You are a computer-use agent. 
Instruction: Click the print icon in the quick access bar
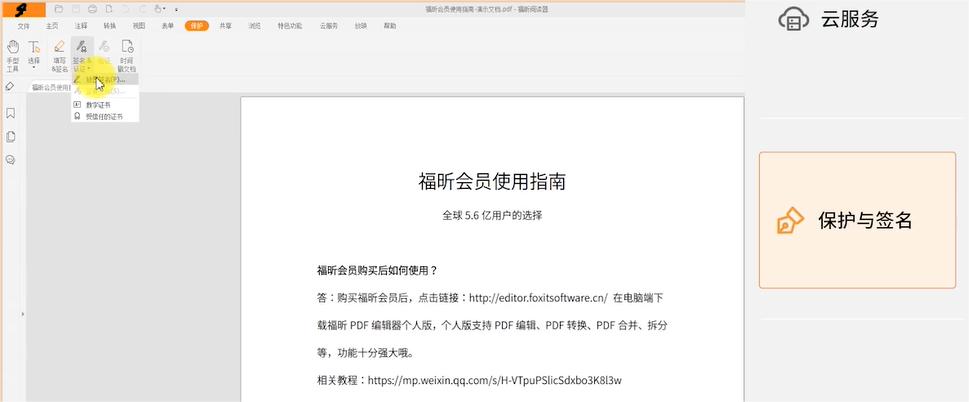point(92,9)
